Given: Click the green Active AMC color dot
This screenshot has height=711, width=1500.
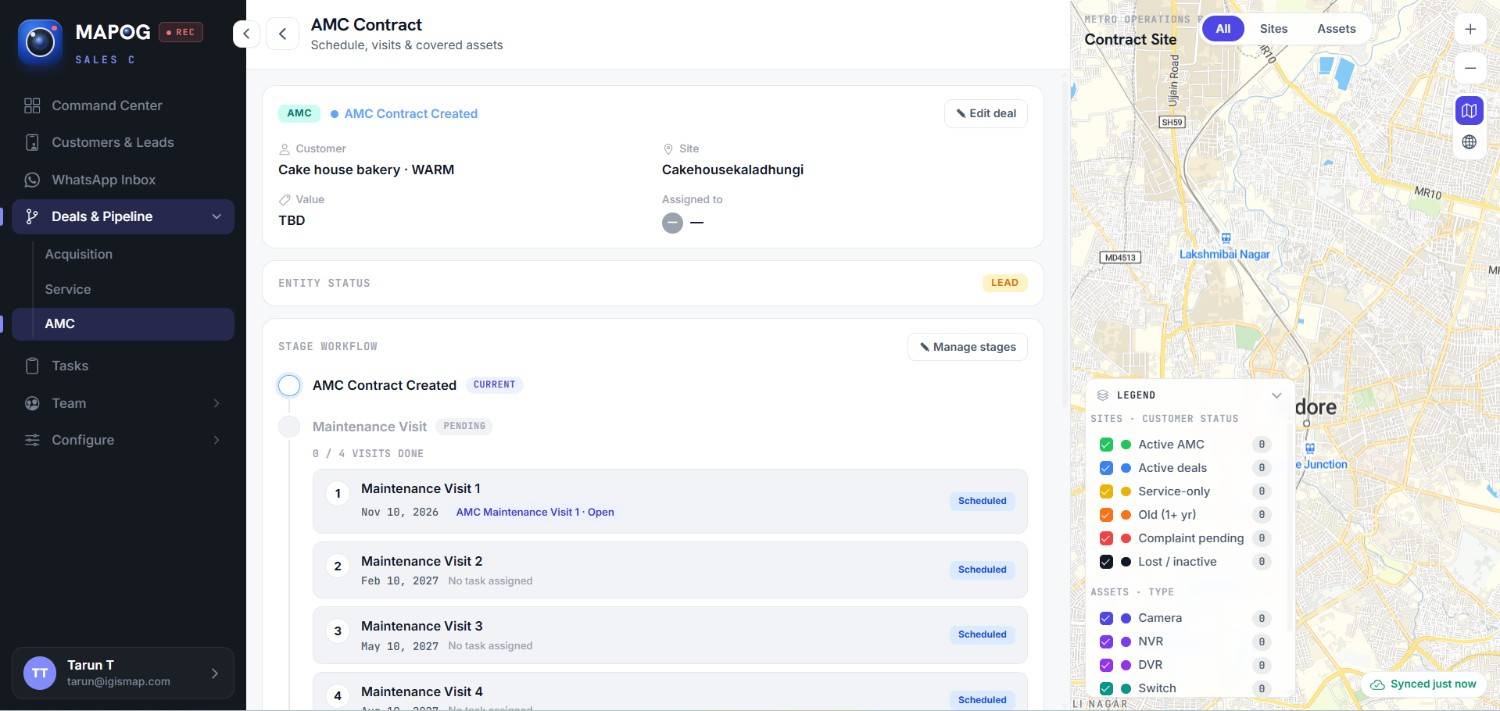Looking at the screenshot, I should (1126, 445).
